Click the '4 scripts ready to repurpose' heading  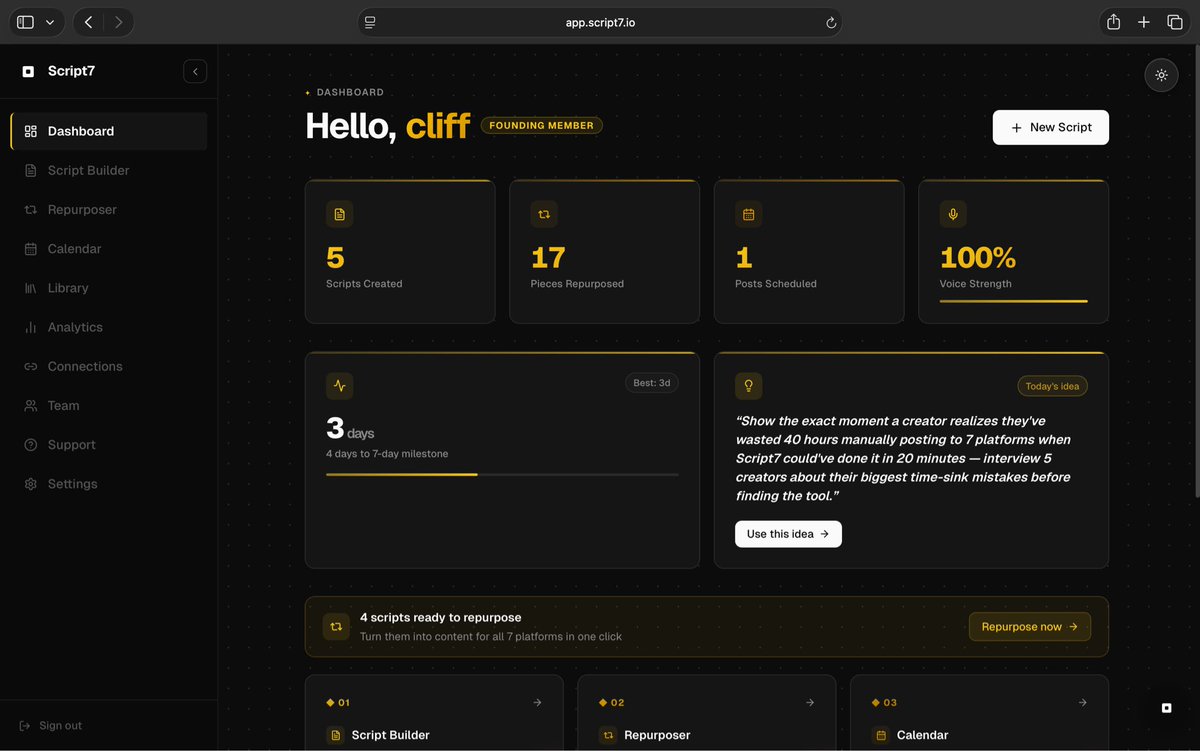coord(441,618)
